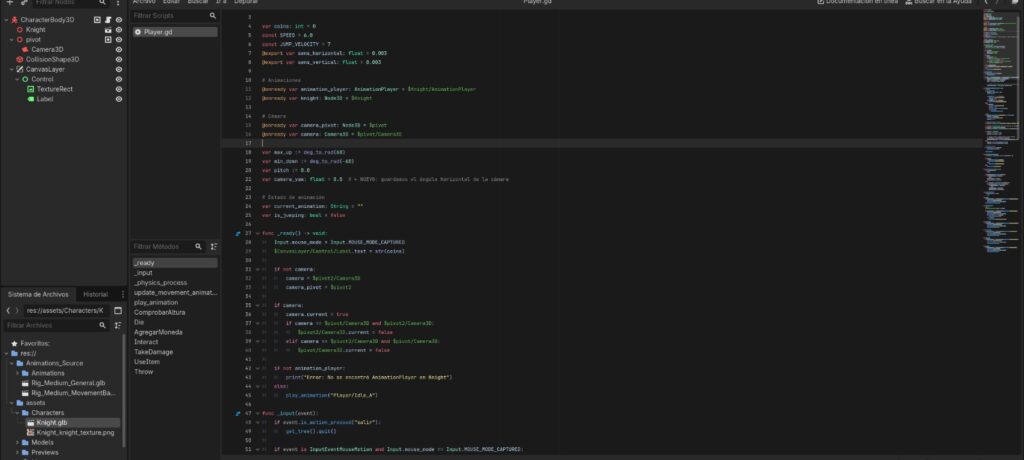Collapse the pivot tree node
Image resolution: width=1024 pixels, height=460 pixels.
tap(12, 39)
